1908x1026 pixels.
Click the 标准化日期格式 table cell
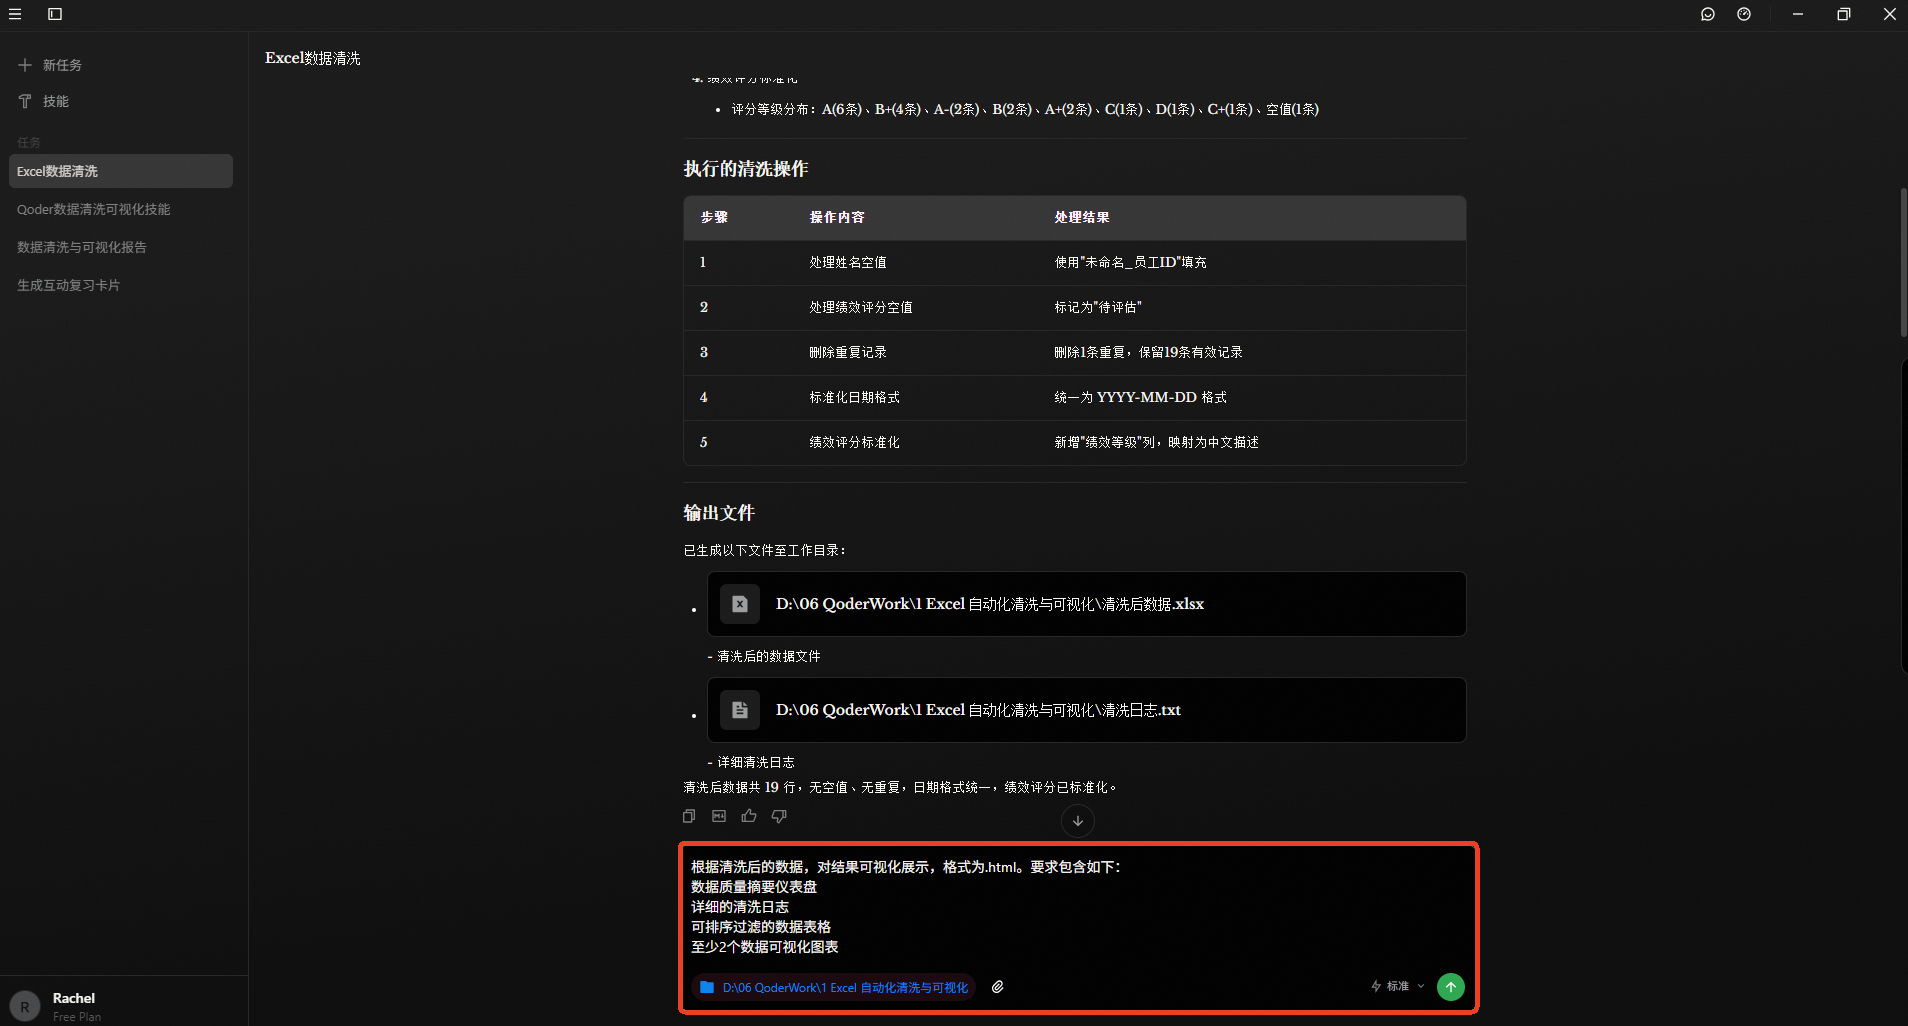pos(855,397)
